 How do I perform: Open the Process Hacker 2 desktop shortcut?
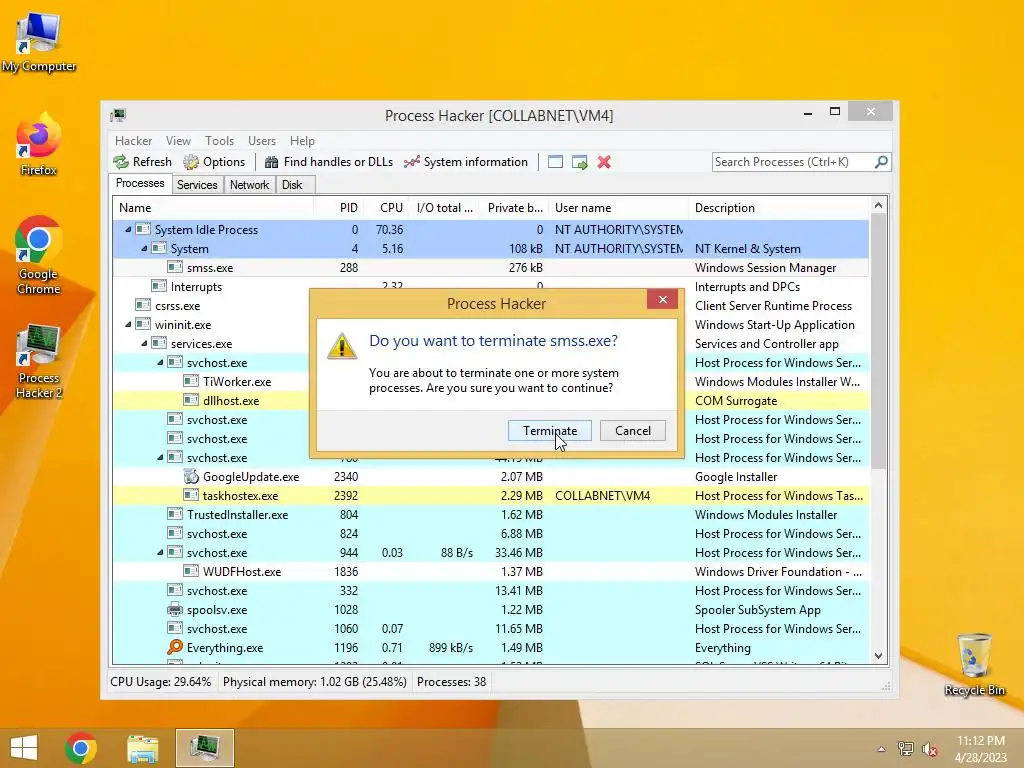pyautogui.click(x=39, y=360)
